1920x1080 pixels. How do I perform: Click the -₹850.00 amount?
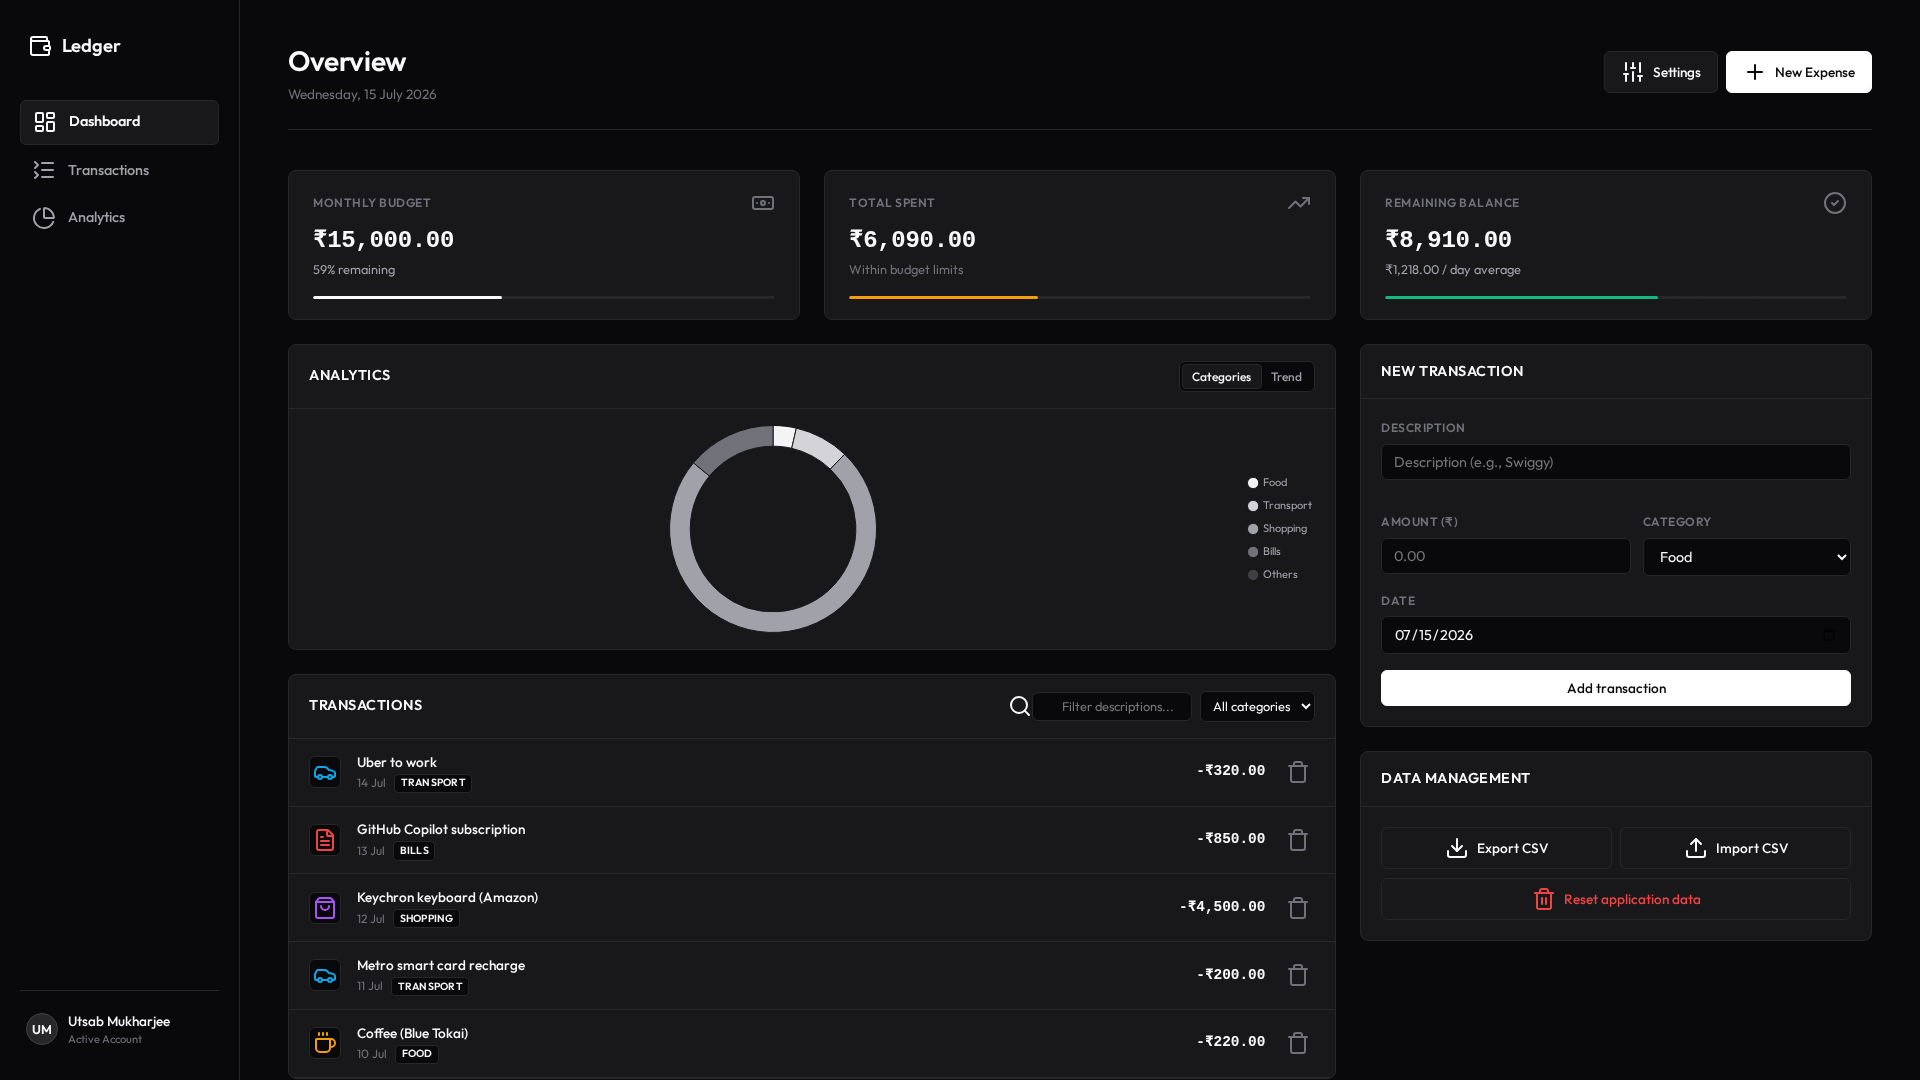[1231, 839]
